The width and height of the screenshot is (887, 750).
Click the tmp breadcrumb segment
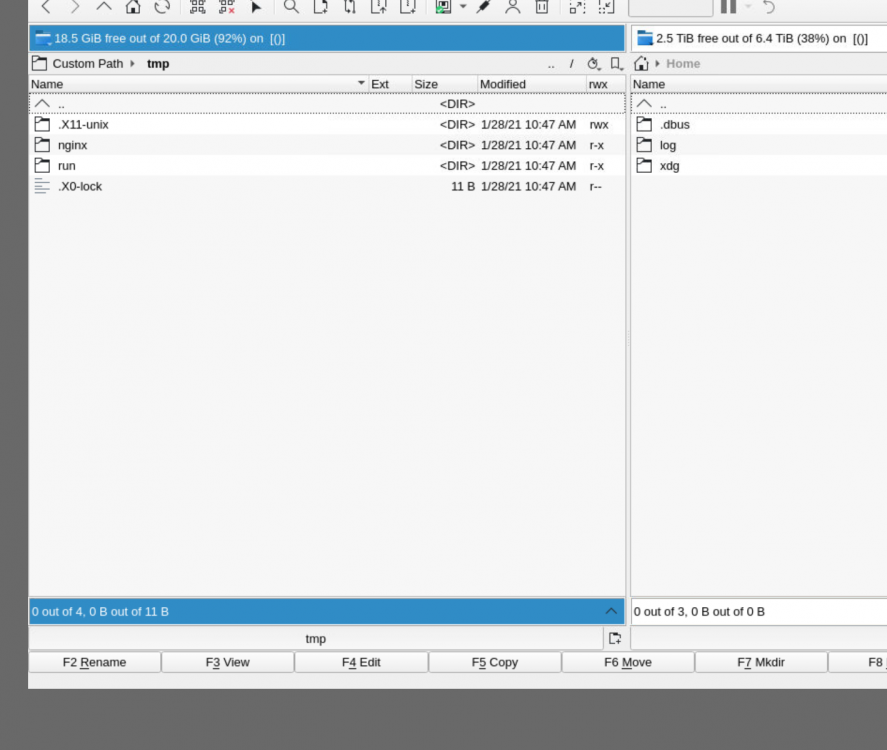point(158,64)
